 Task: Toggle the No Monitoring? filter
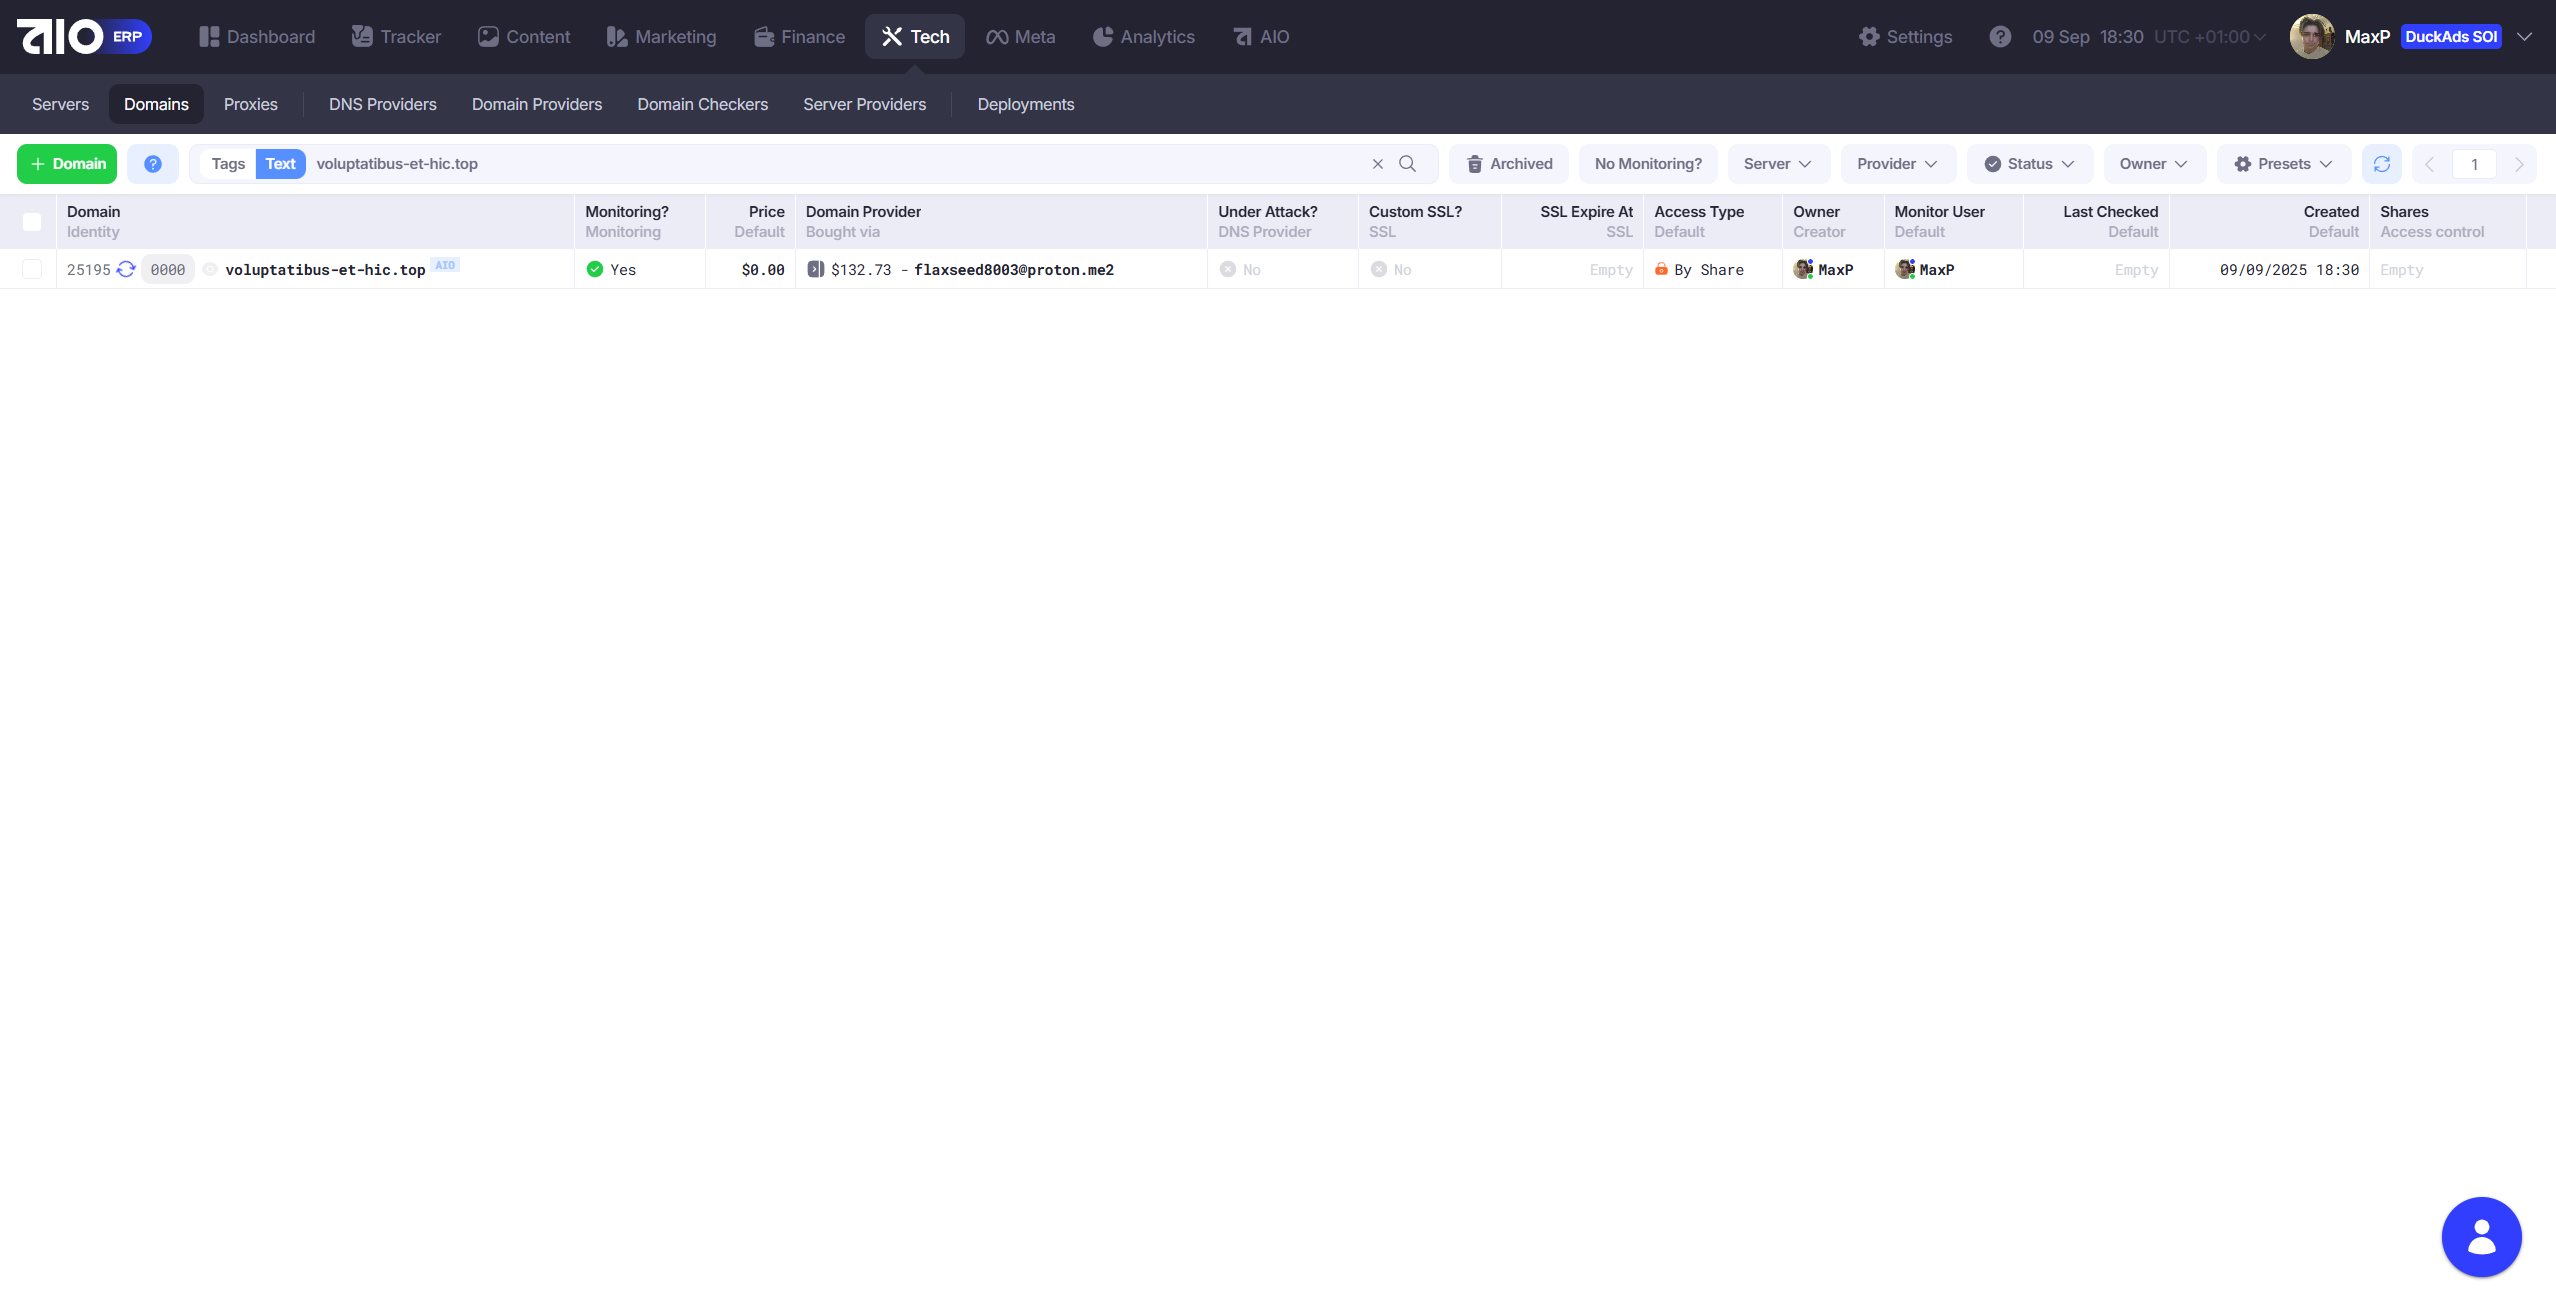(x=1648, y=164)
